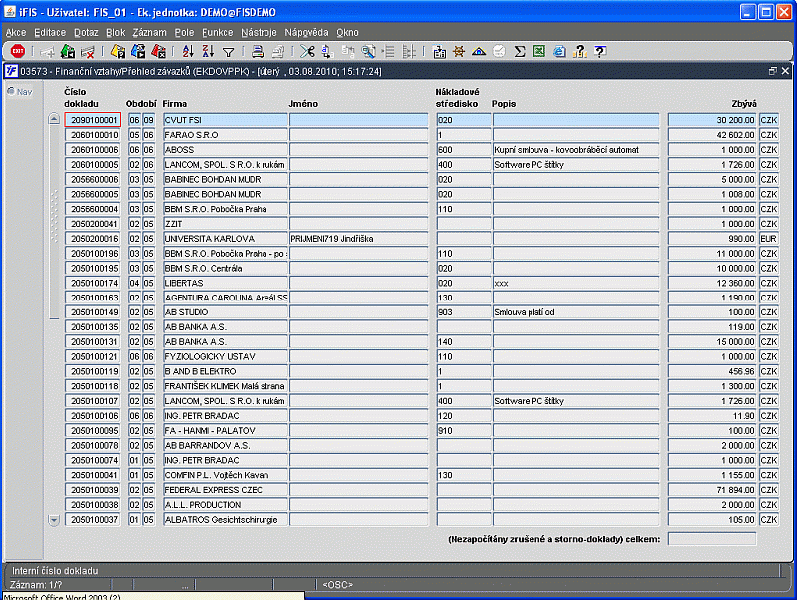Screen dimensions: 797x600
Task: Restore the inner EKDOVPPK window
Action: 773,71
